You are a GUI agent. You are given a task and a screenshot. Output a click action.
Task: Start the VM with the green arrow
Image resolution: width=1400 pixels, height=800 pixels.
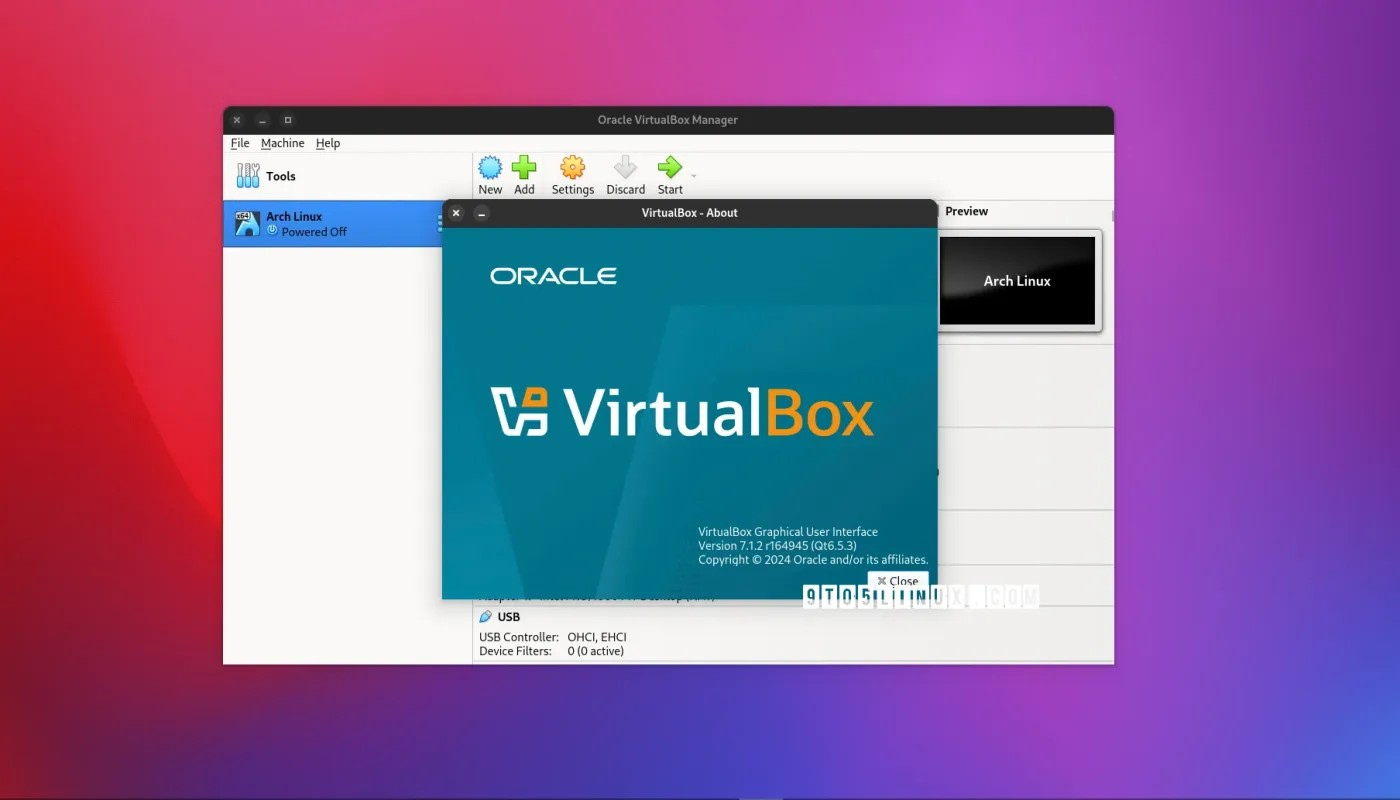pos(669,167)
